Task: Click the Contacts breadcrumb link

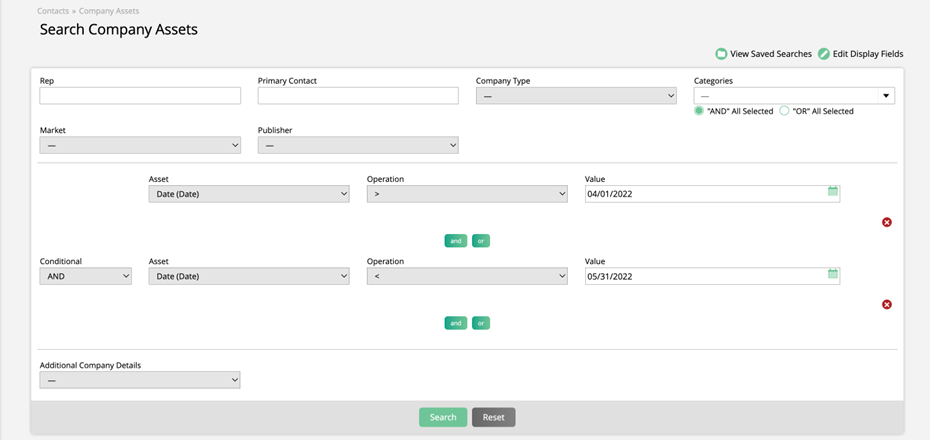Action: pyautogui.click(x=53, y=11)
